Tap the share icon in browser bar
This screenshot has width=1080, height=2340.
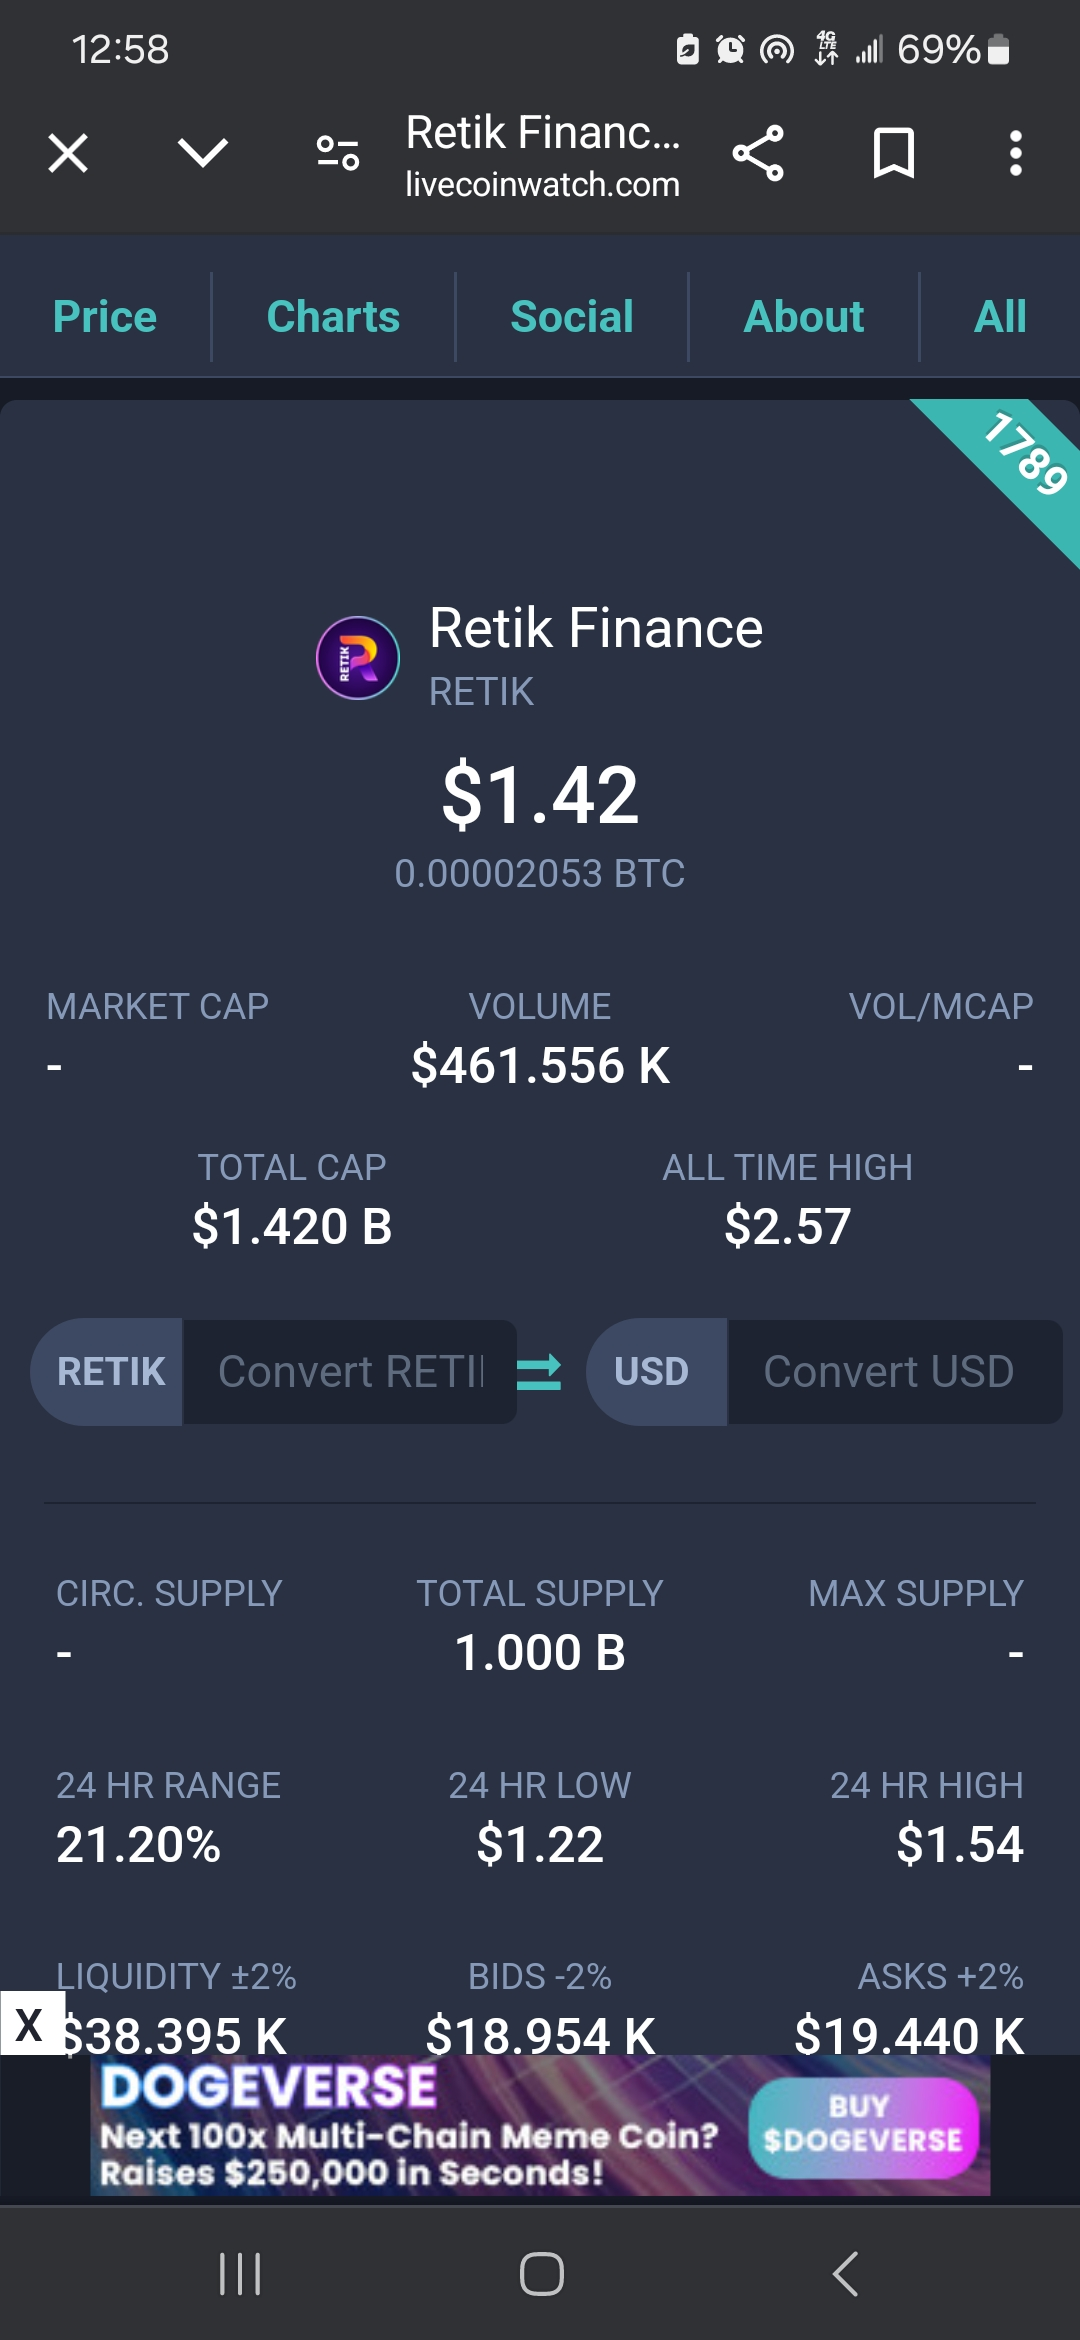(x=758, y=153)
